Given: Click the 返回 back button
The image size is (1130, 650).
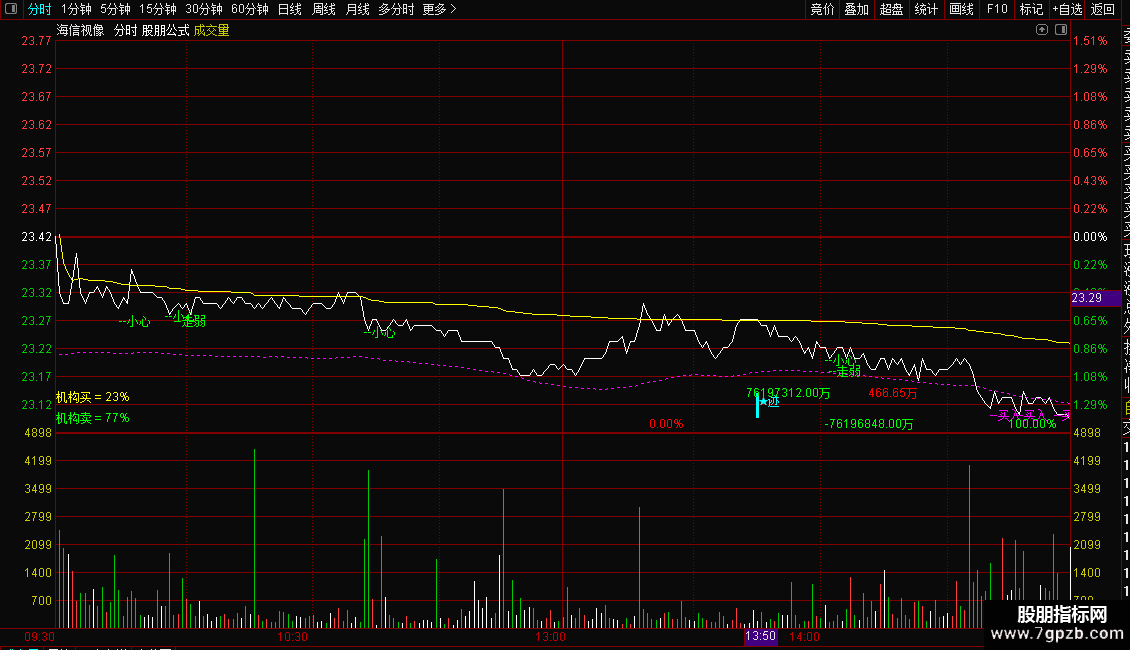Looking at the screenshot, I should pyautogui.click(x=1103, y=9).
